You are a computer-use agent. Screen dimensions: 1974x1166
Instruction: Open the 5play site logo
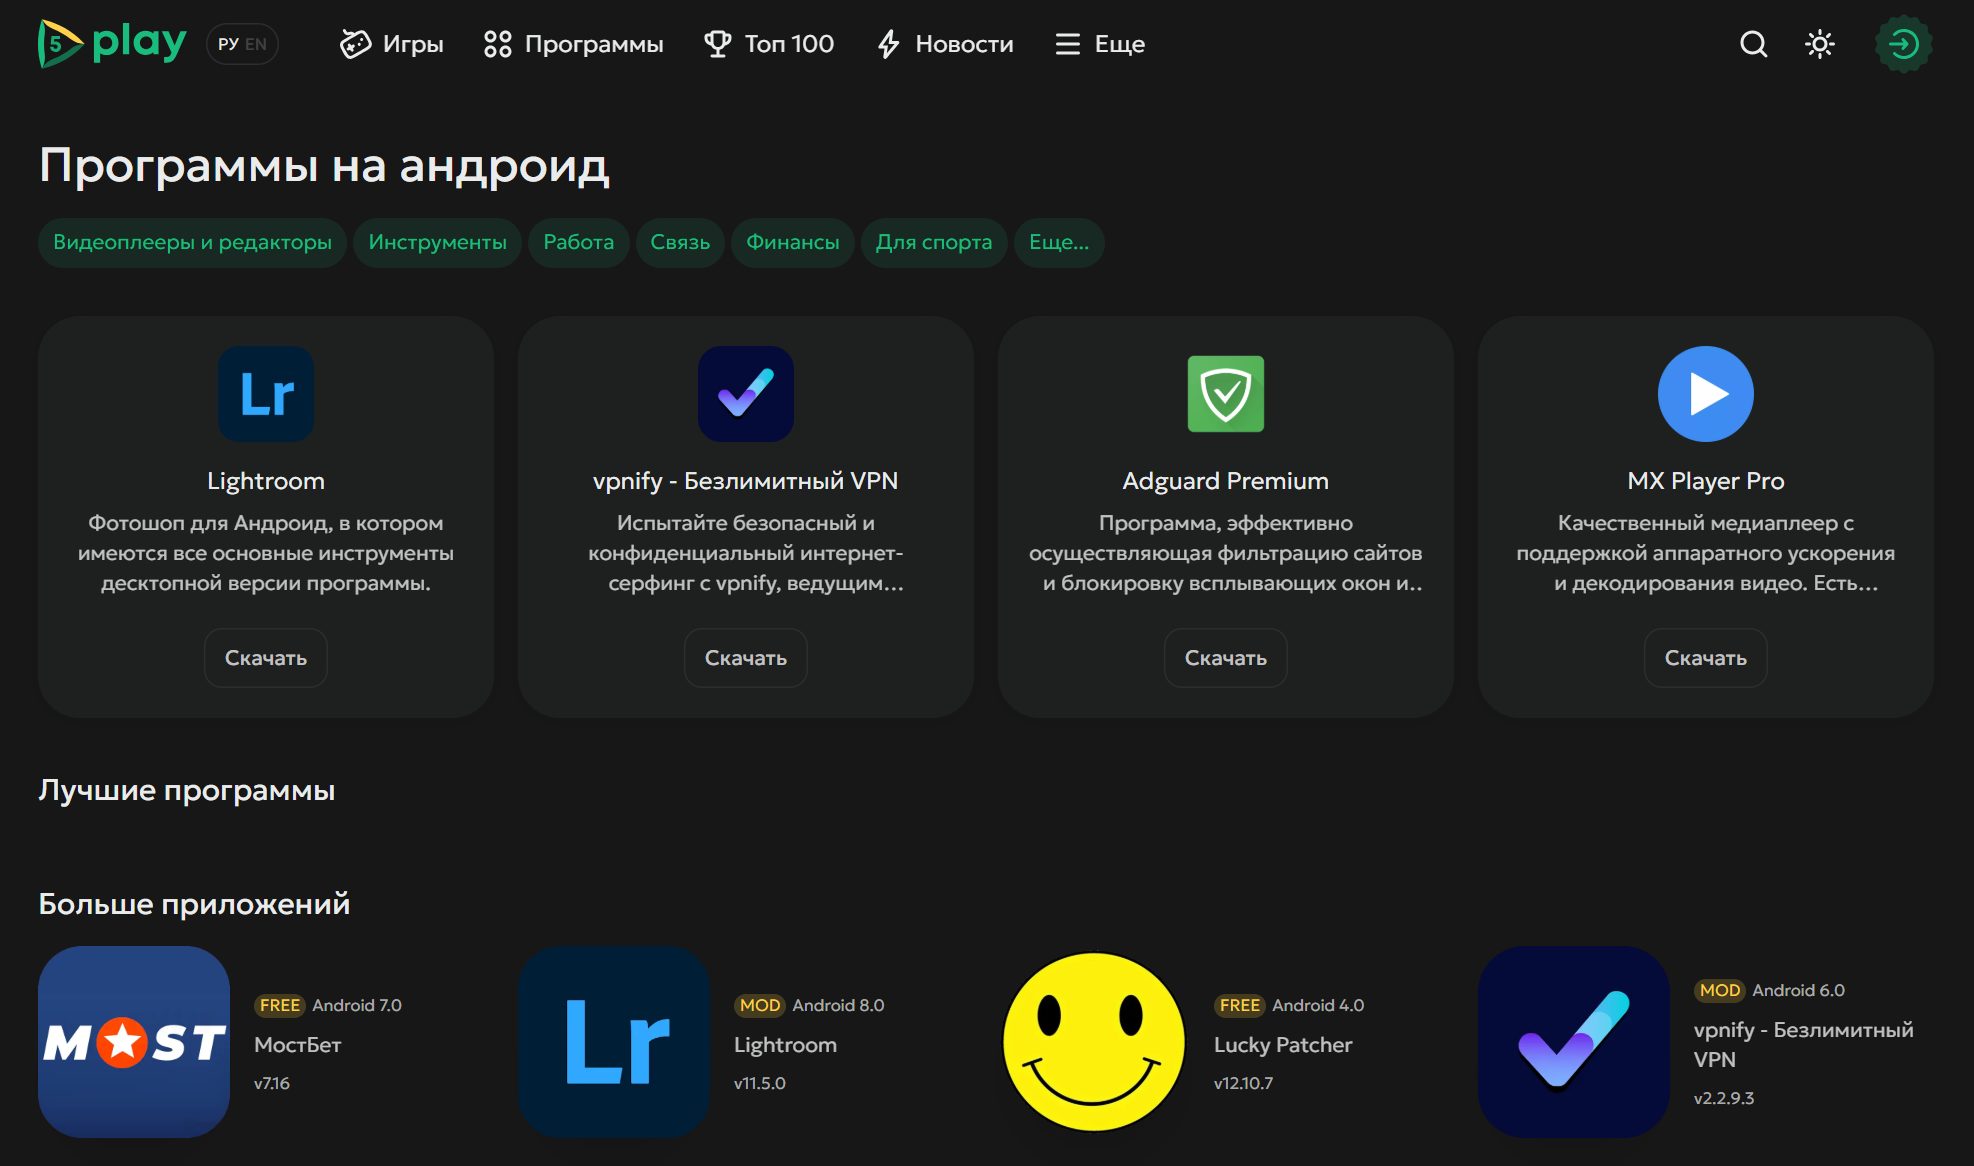pyautogui.click(x=112, y=43)
